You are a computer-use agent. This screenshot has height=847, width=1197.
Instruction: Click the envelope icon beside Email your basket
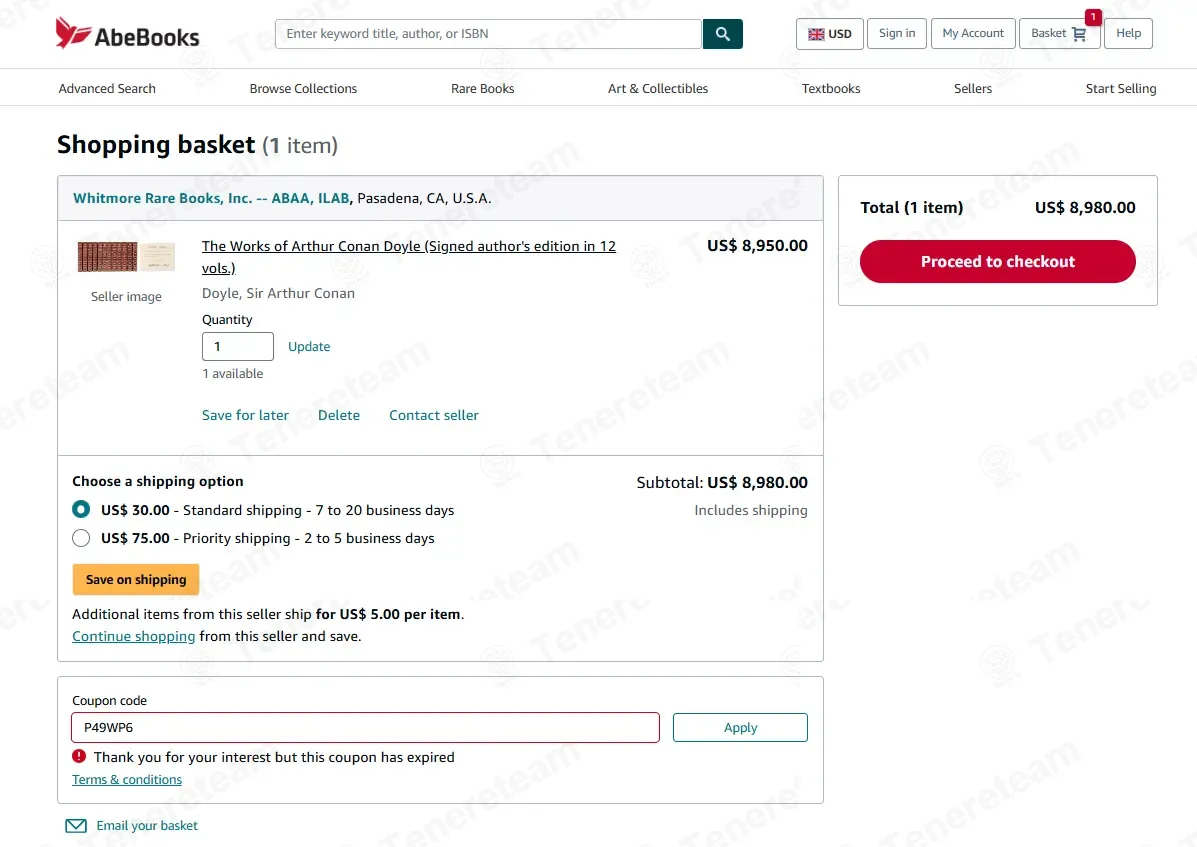click(x=76, y=826)
